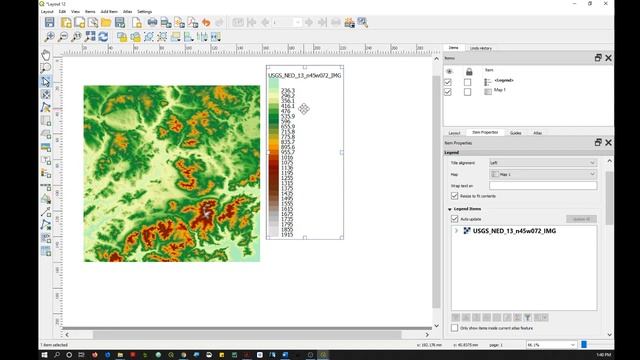Click the Wrap text on input field
Image resolution: width=640 pixels, height=360 pixels.
[543, 186]
